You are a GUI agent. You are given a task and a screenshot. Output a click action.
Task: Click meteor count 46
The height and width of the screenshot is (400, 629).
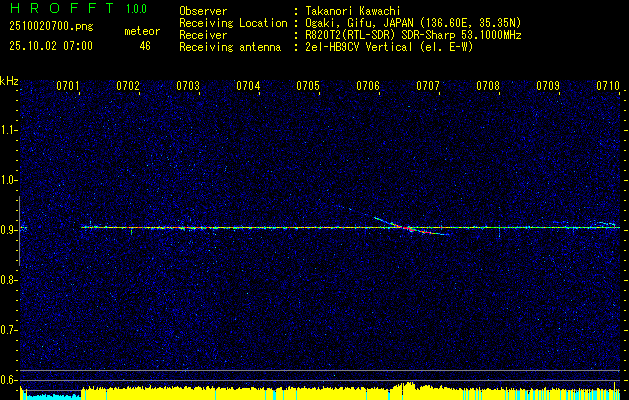[145, 46]
